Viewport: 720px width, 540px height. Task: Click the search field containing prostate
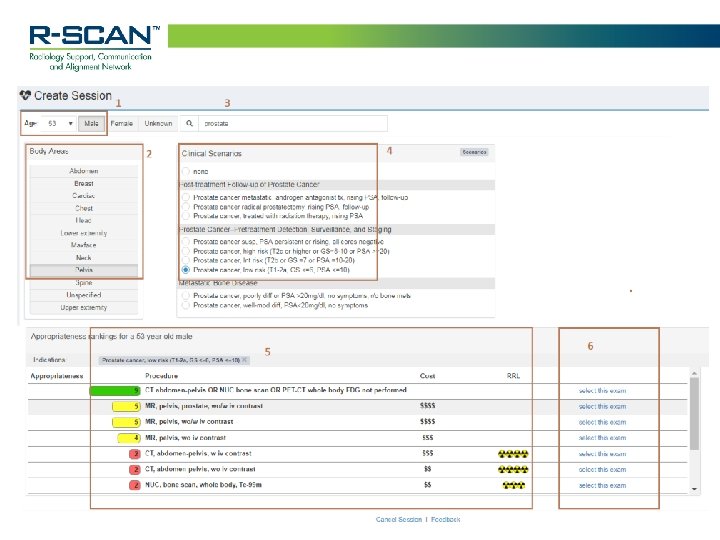pyautogui.click(x=293, y=124)
